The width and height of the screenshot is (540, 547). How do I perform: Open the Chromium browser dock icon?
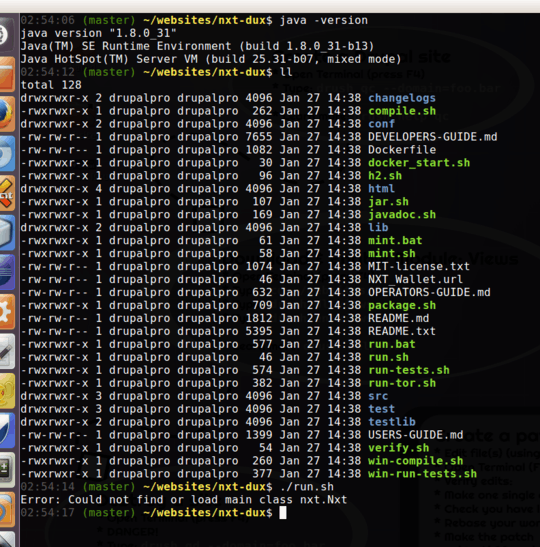point(6,153)
